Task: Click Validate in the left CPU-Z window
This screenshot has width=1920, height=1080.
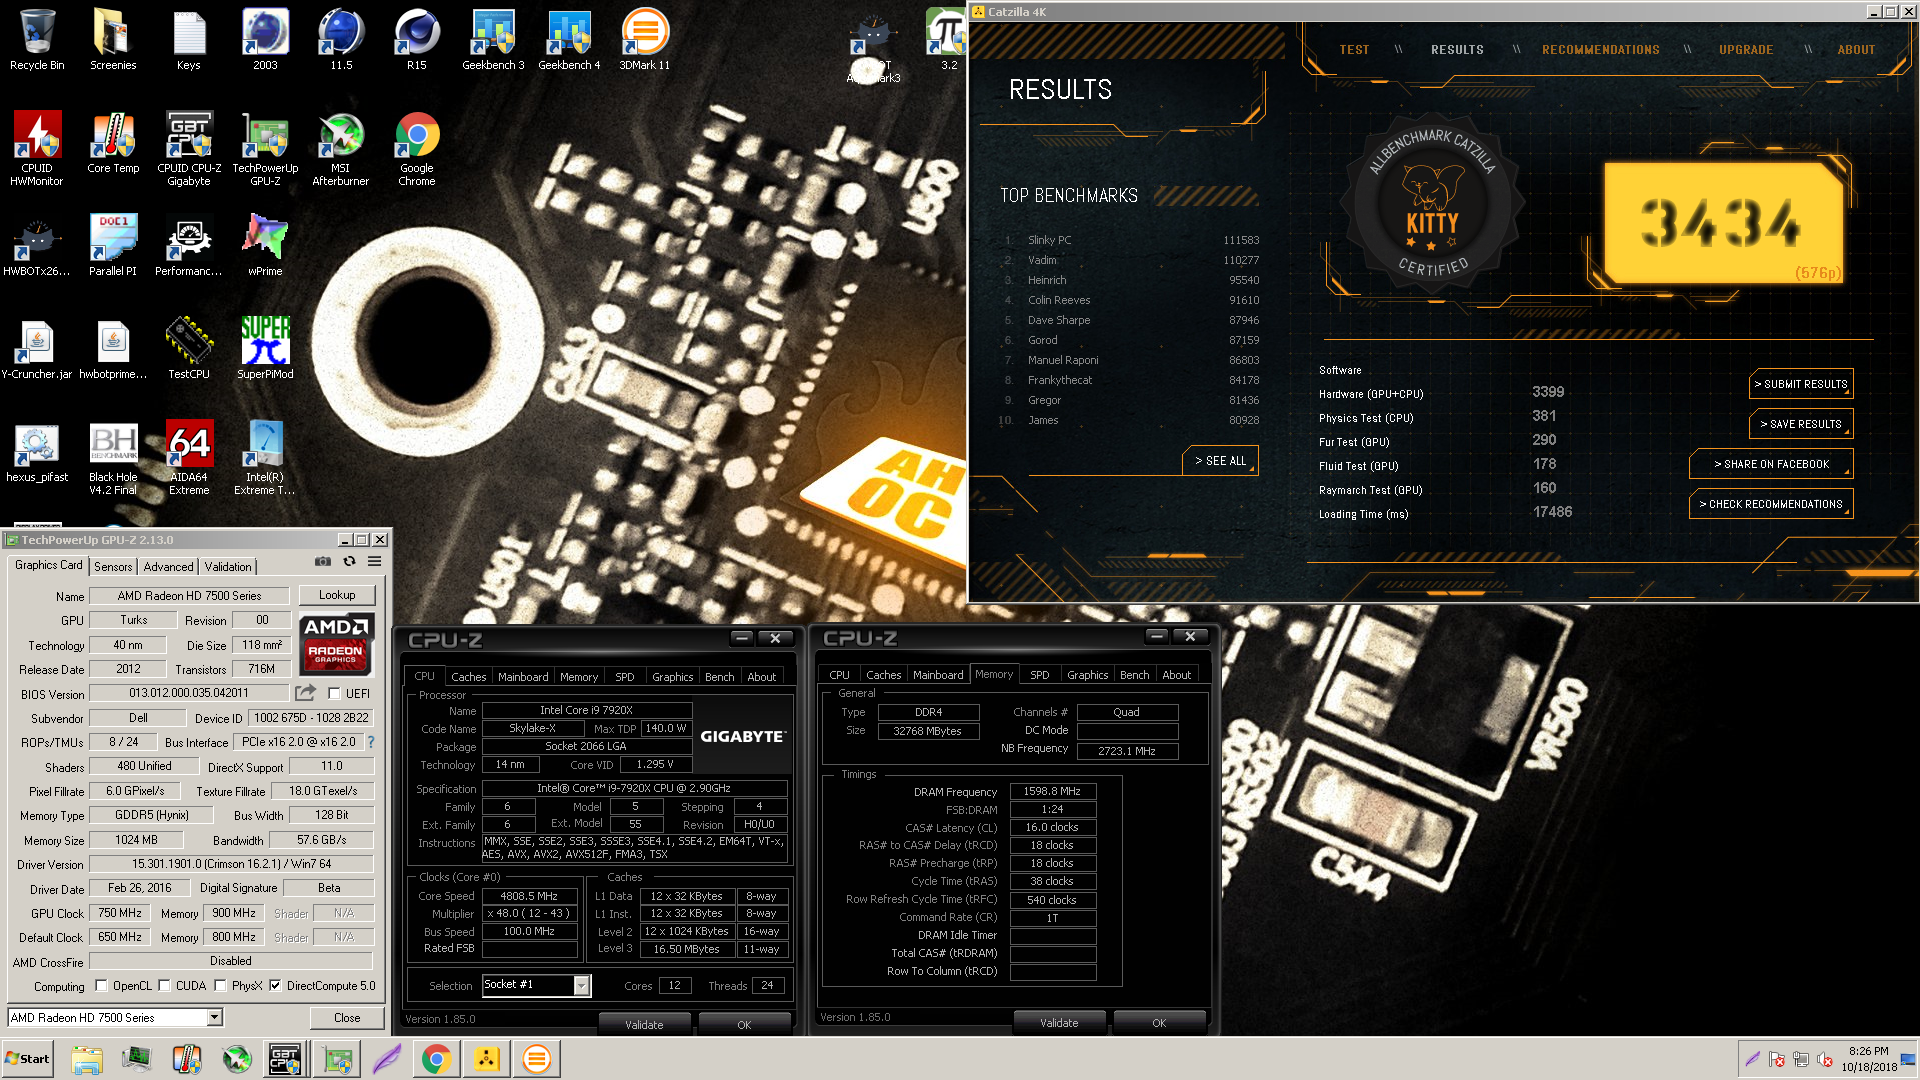Action: pos(644,1024)
